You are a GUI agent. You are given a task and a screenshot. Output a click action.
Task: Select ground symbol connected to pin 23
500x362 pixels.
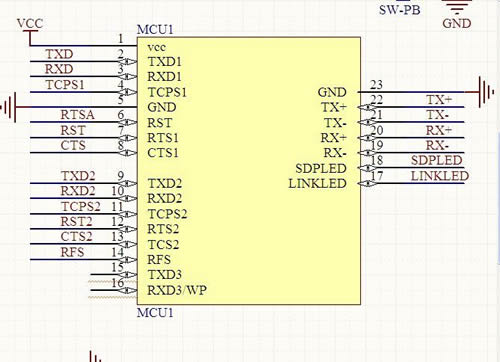(x=480, y=92)
